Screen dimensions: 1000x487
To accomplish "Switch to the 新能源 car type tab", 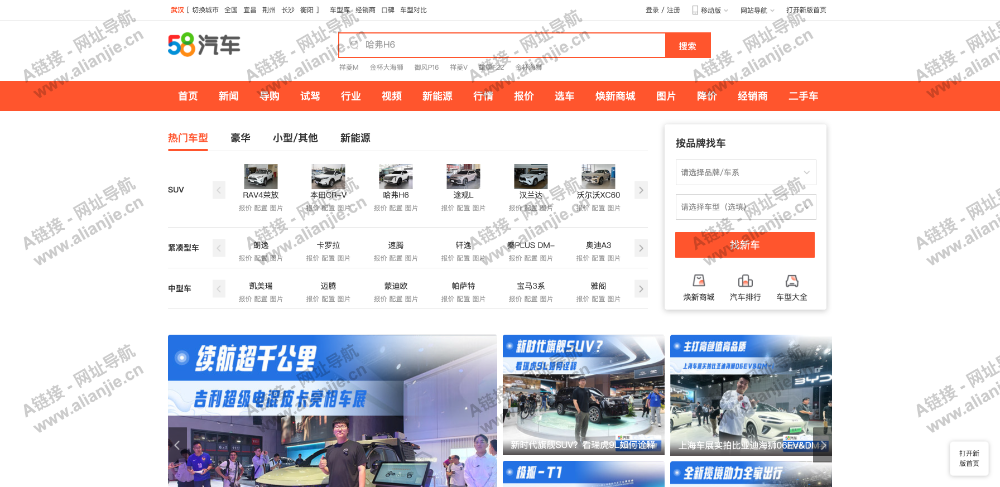I will coord(355,138).
